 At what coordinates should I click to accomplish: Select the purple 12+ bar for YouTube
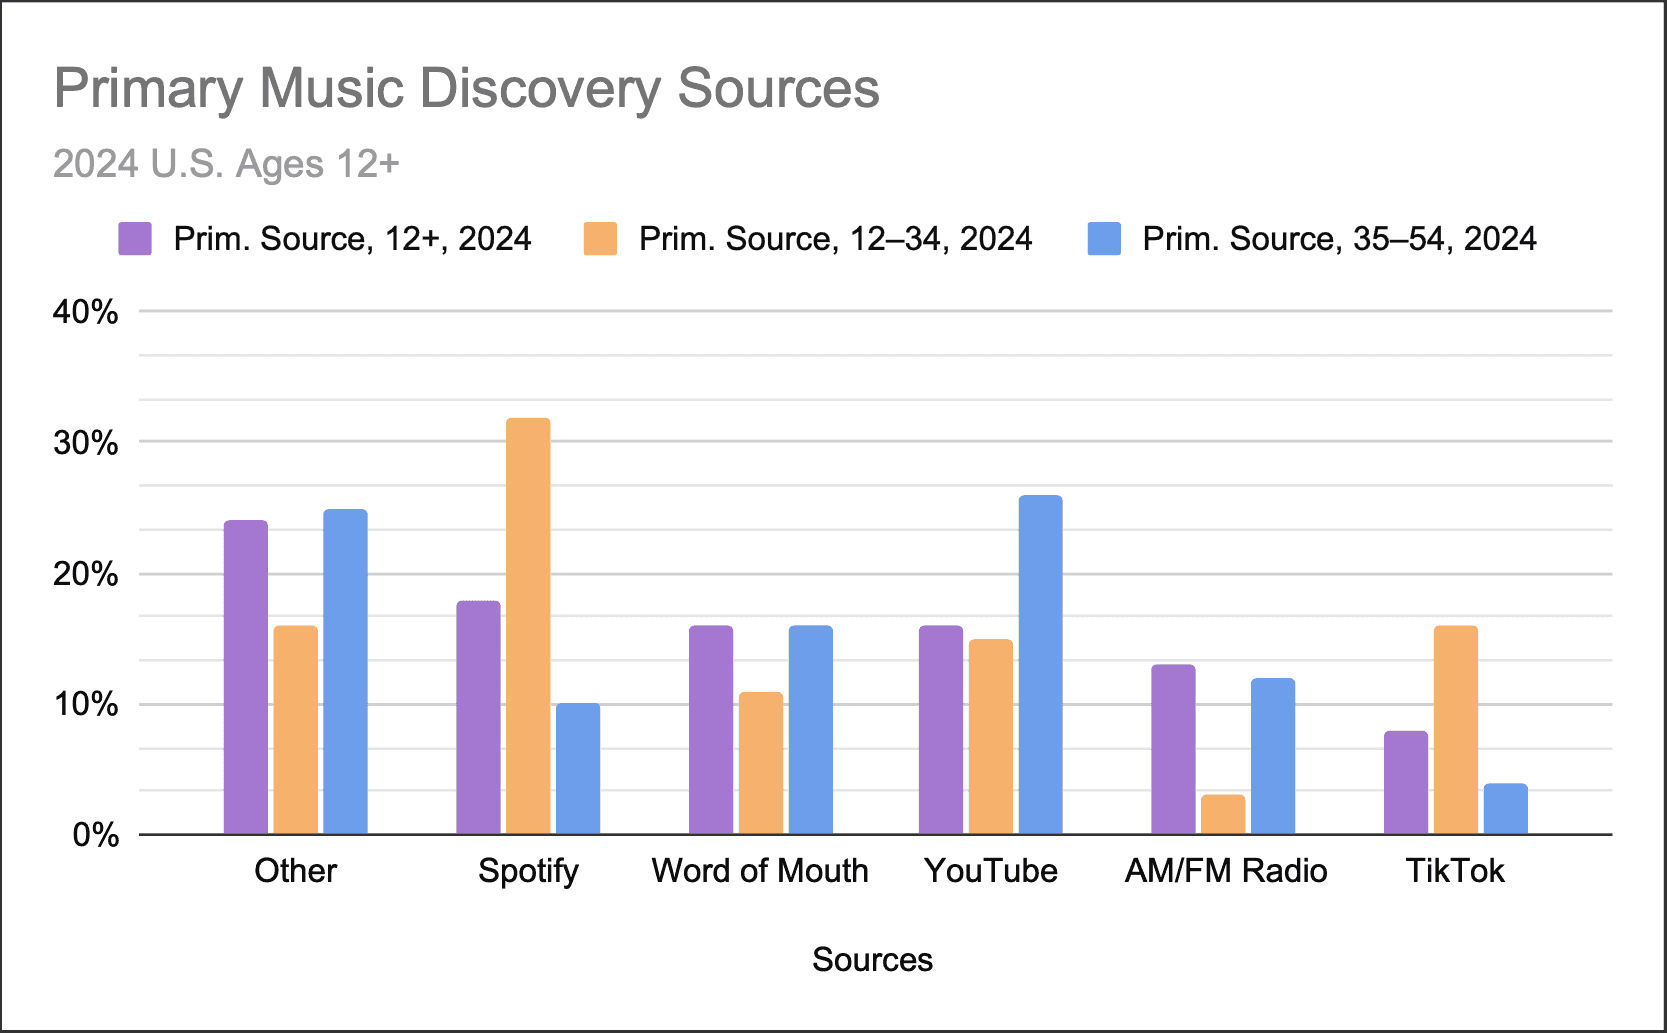pos(941,730)
